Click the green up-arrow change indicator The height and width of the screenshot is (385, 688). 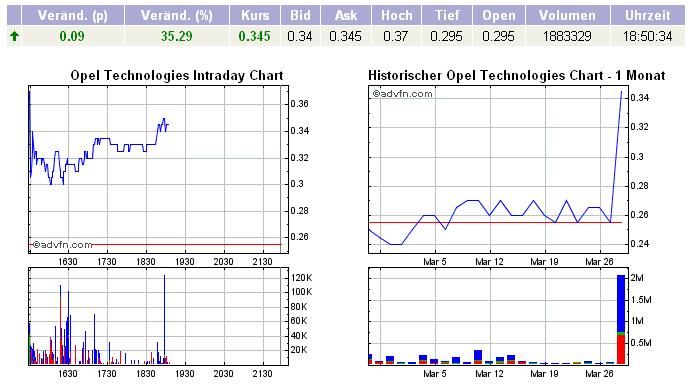tap(14, 36)
